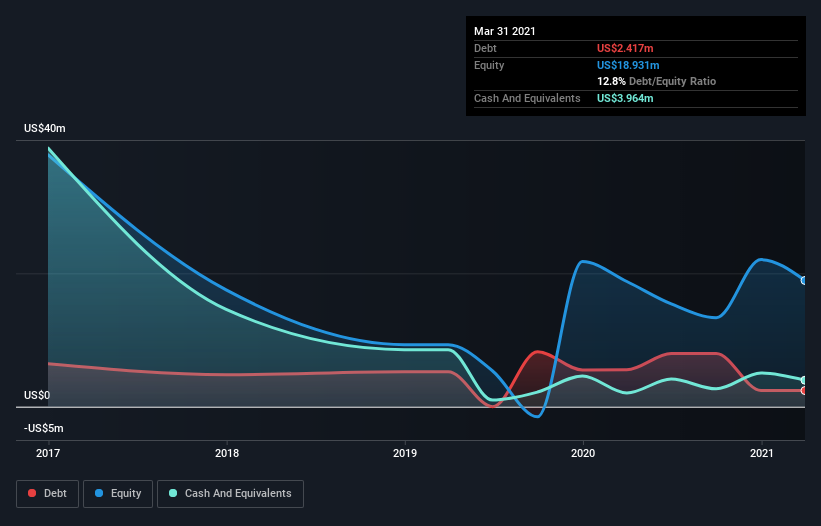Screen dimensions: 821x526
Task: Click the Cash And Equivalents tooltip label
Action: (527, 98)
